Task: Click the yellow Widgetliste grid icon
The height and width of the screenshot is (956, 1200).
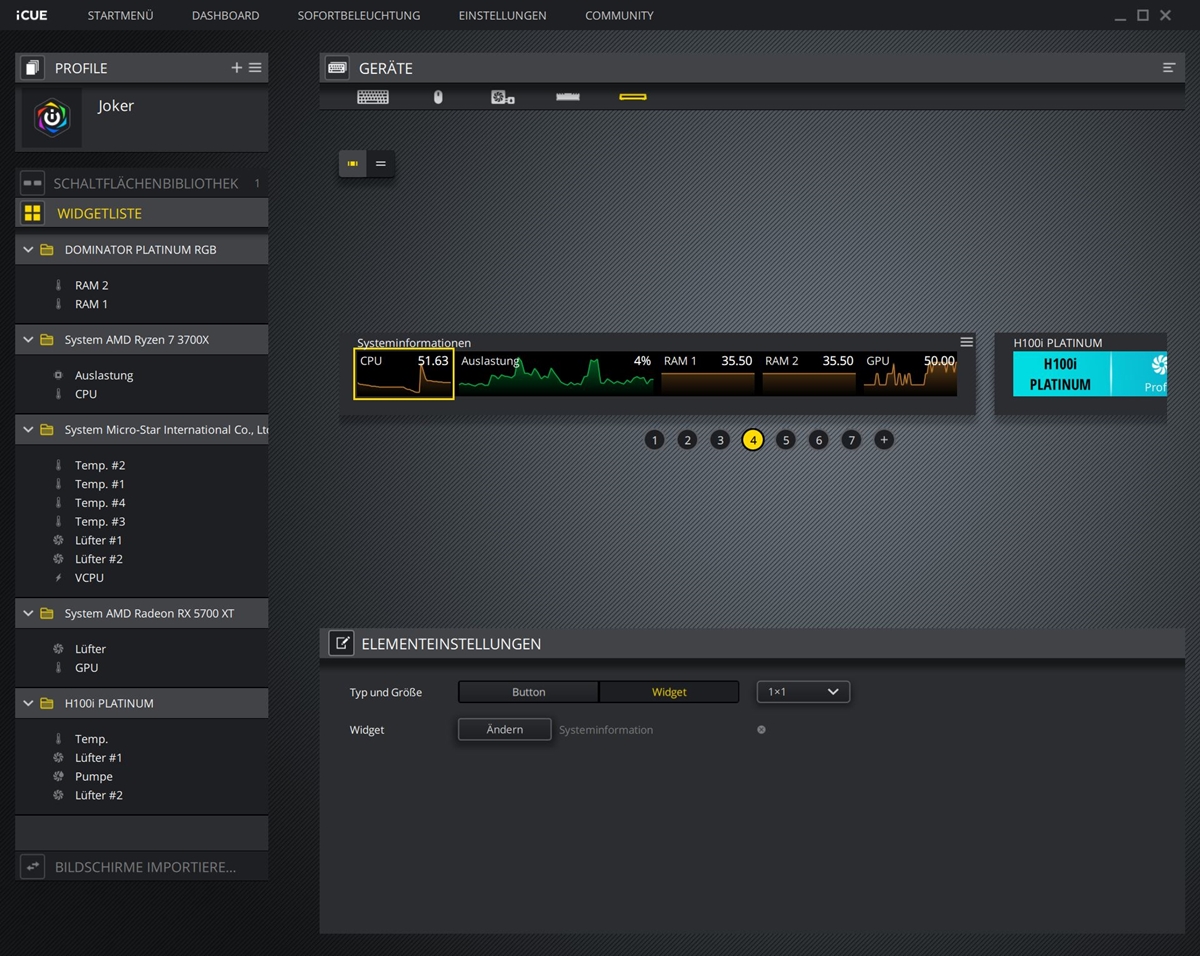Action: click(x=33, y=213)
